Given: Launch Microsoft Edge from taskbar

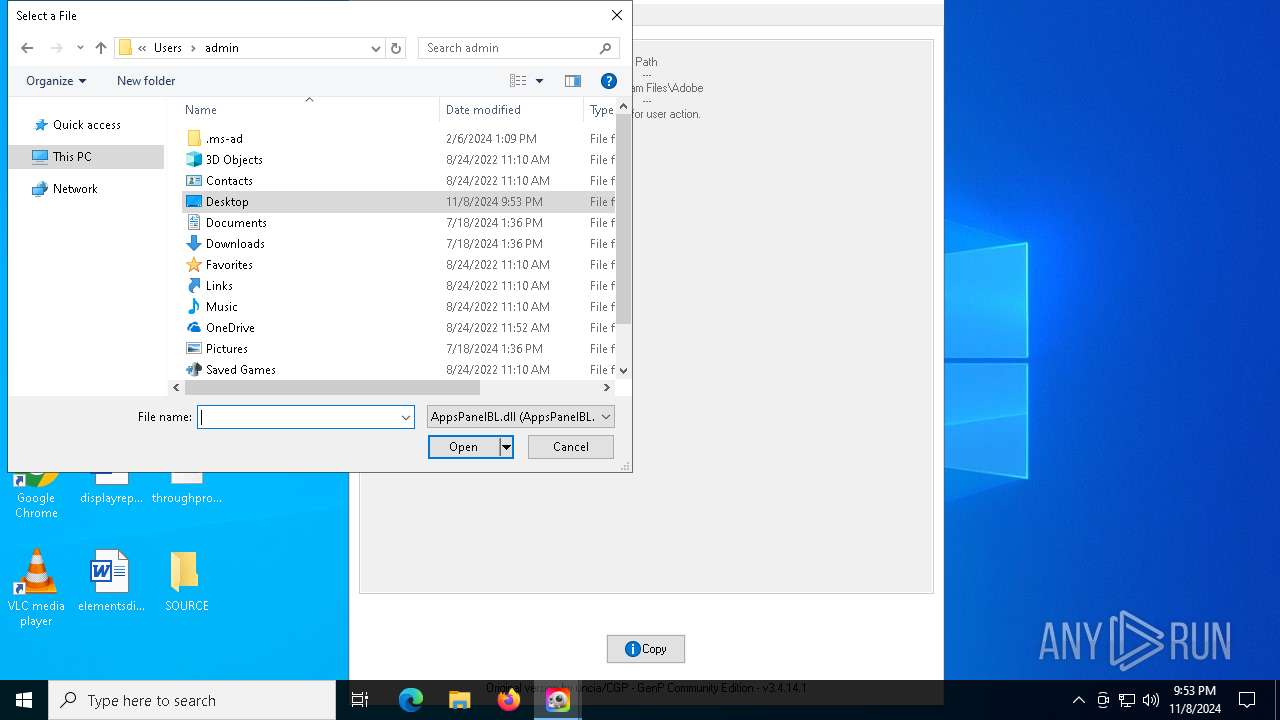Looking at the screenshot, I should pyautogui.click(x=411, y=700).
